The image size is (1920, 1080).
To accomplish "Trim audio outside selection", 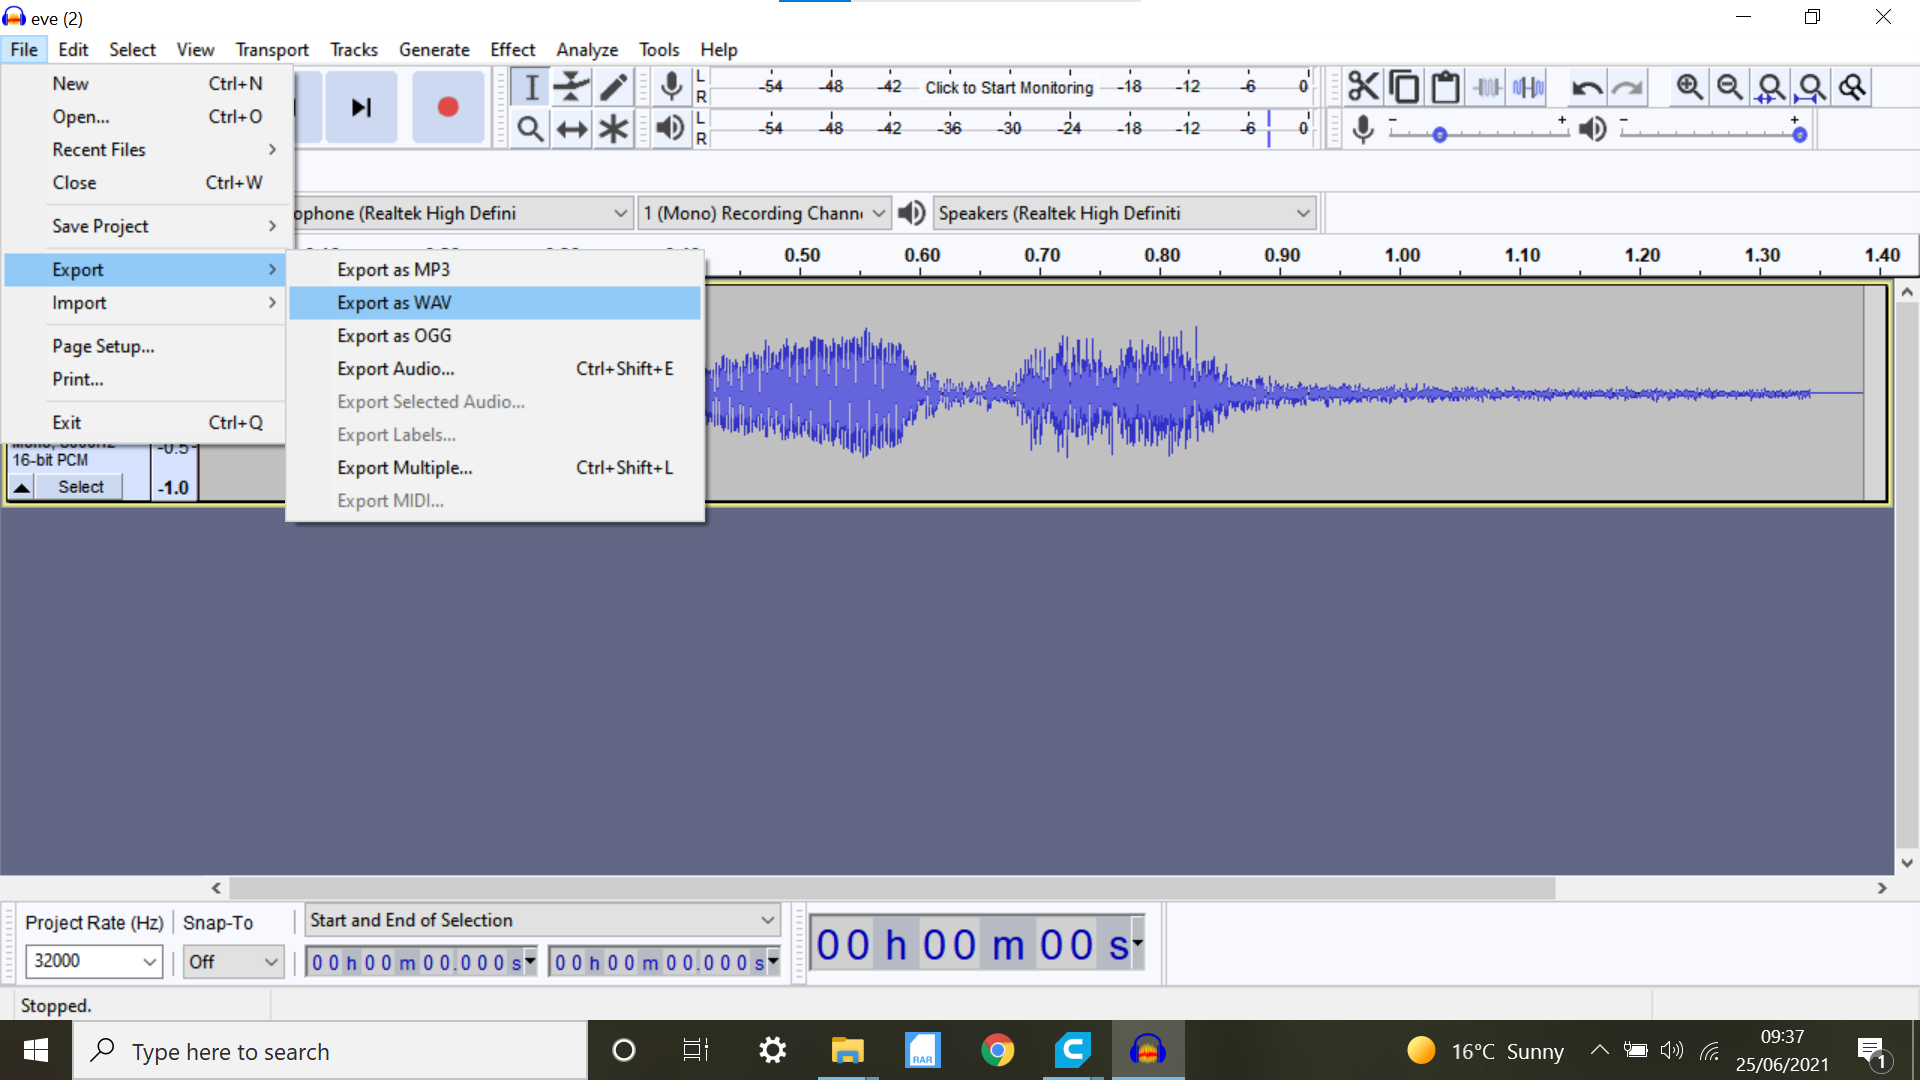I will 1487,87.
